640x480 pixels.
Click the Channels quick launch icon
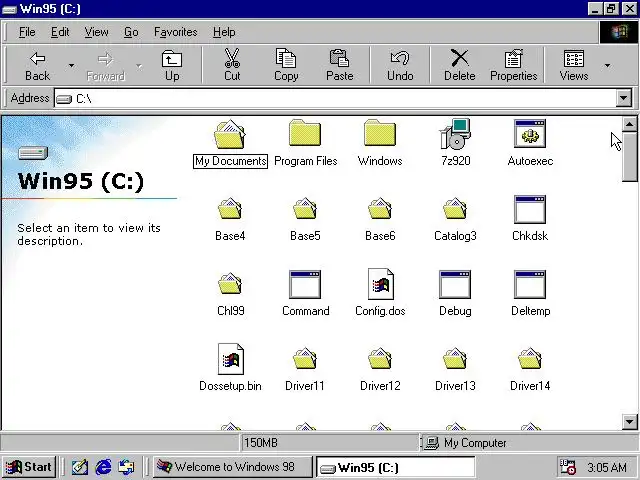[126, 467]
